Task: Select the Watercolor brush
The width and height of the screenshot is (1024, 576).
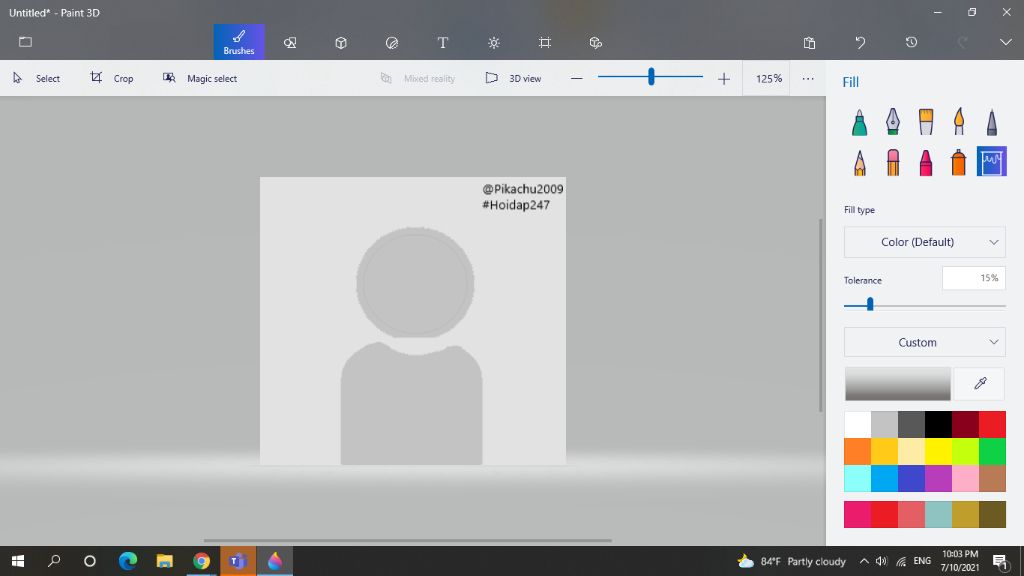Action: [x=958, y=120]
